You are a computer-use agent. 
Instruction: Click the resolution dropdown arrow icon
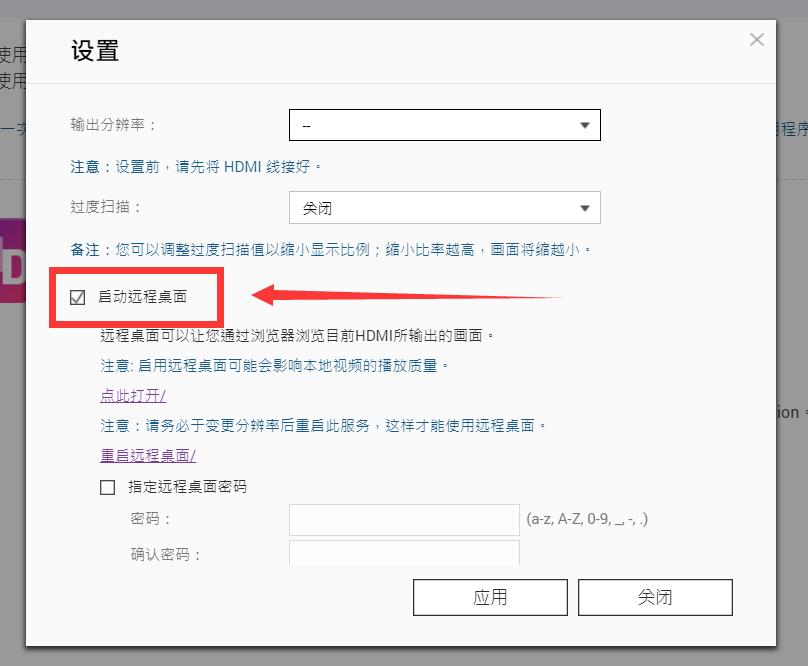coord(585,124)
